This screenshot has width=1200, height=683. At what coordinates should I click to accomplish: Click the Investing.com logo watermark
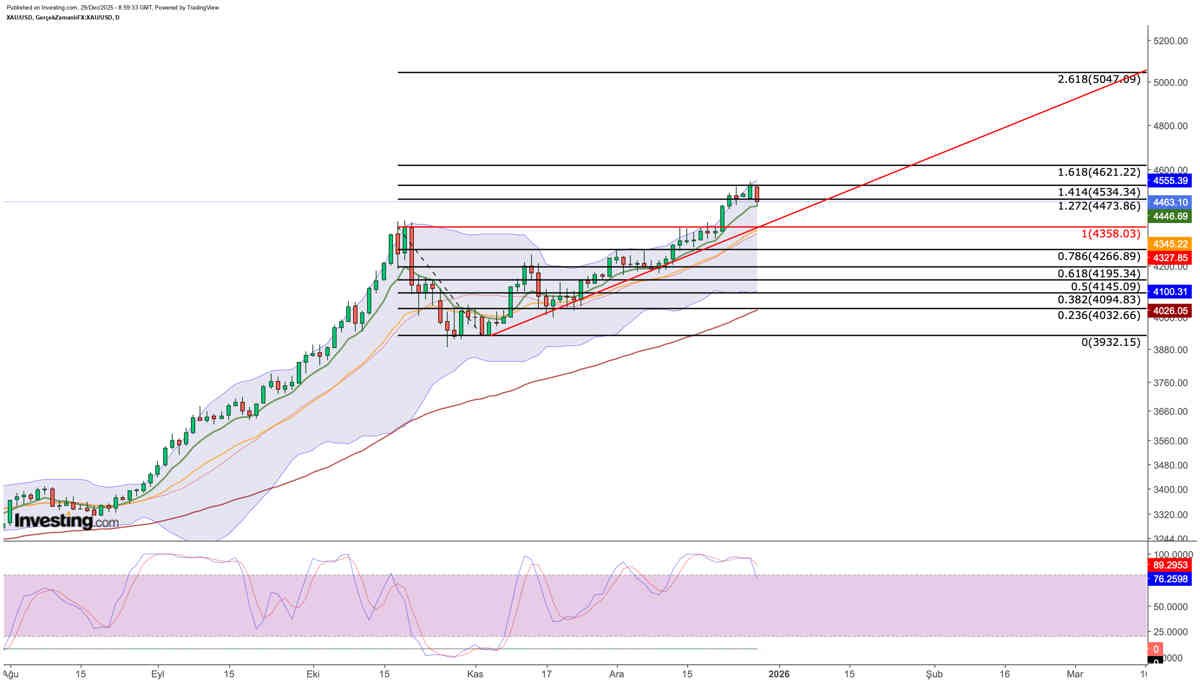[x=66, y=521]
